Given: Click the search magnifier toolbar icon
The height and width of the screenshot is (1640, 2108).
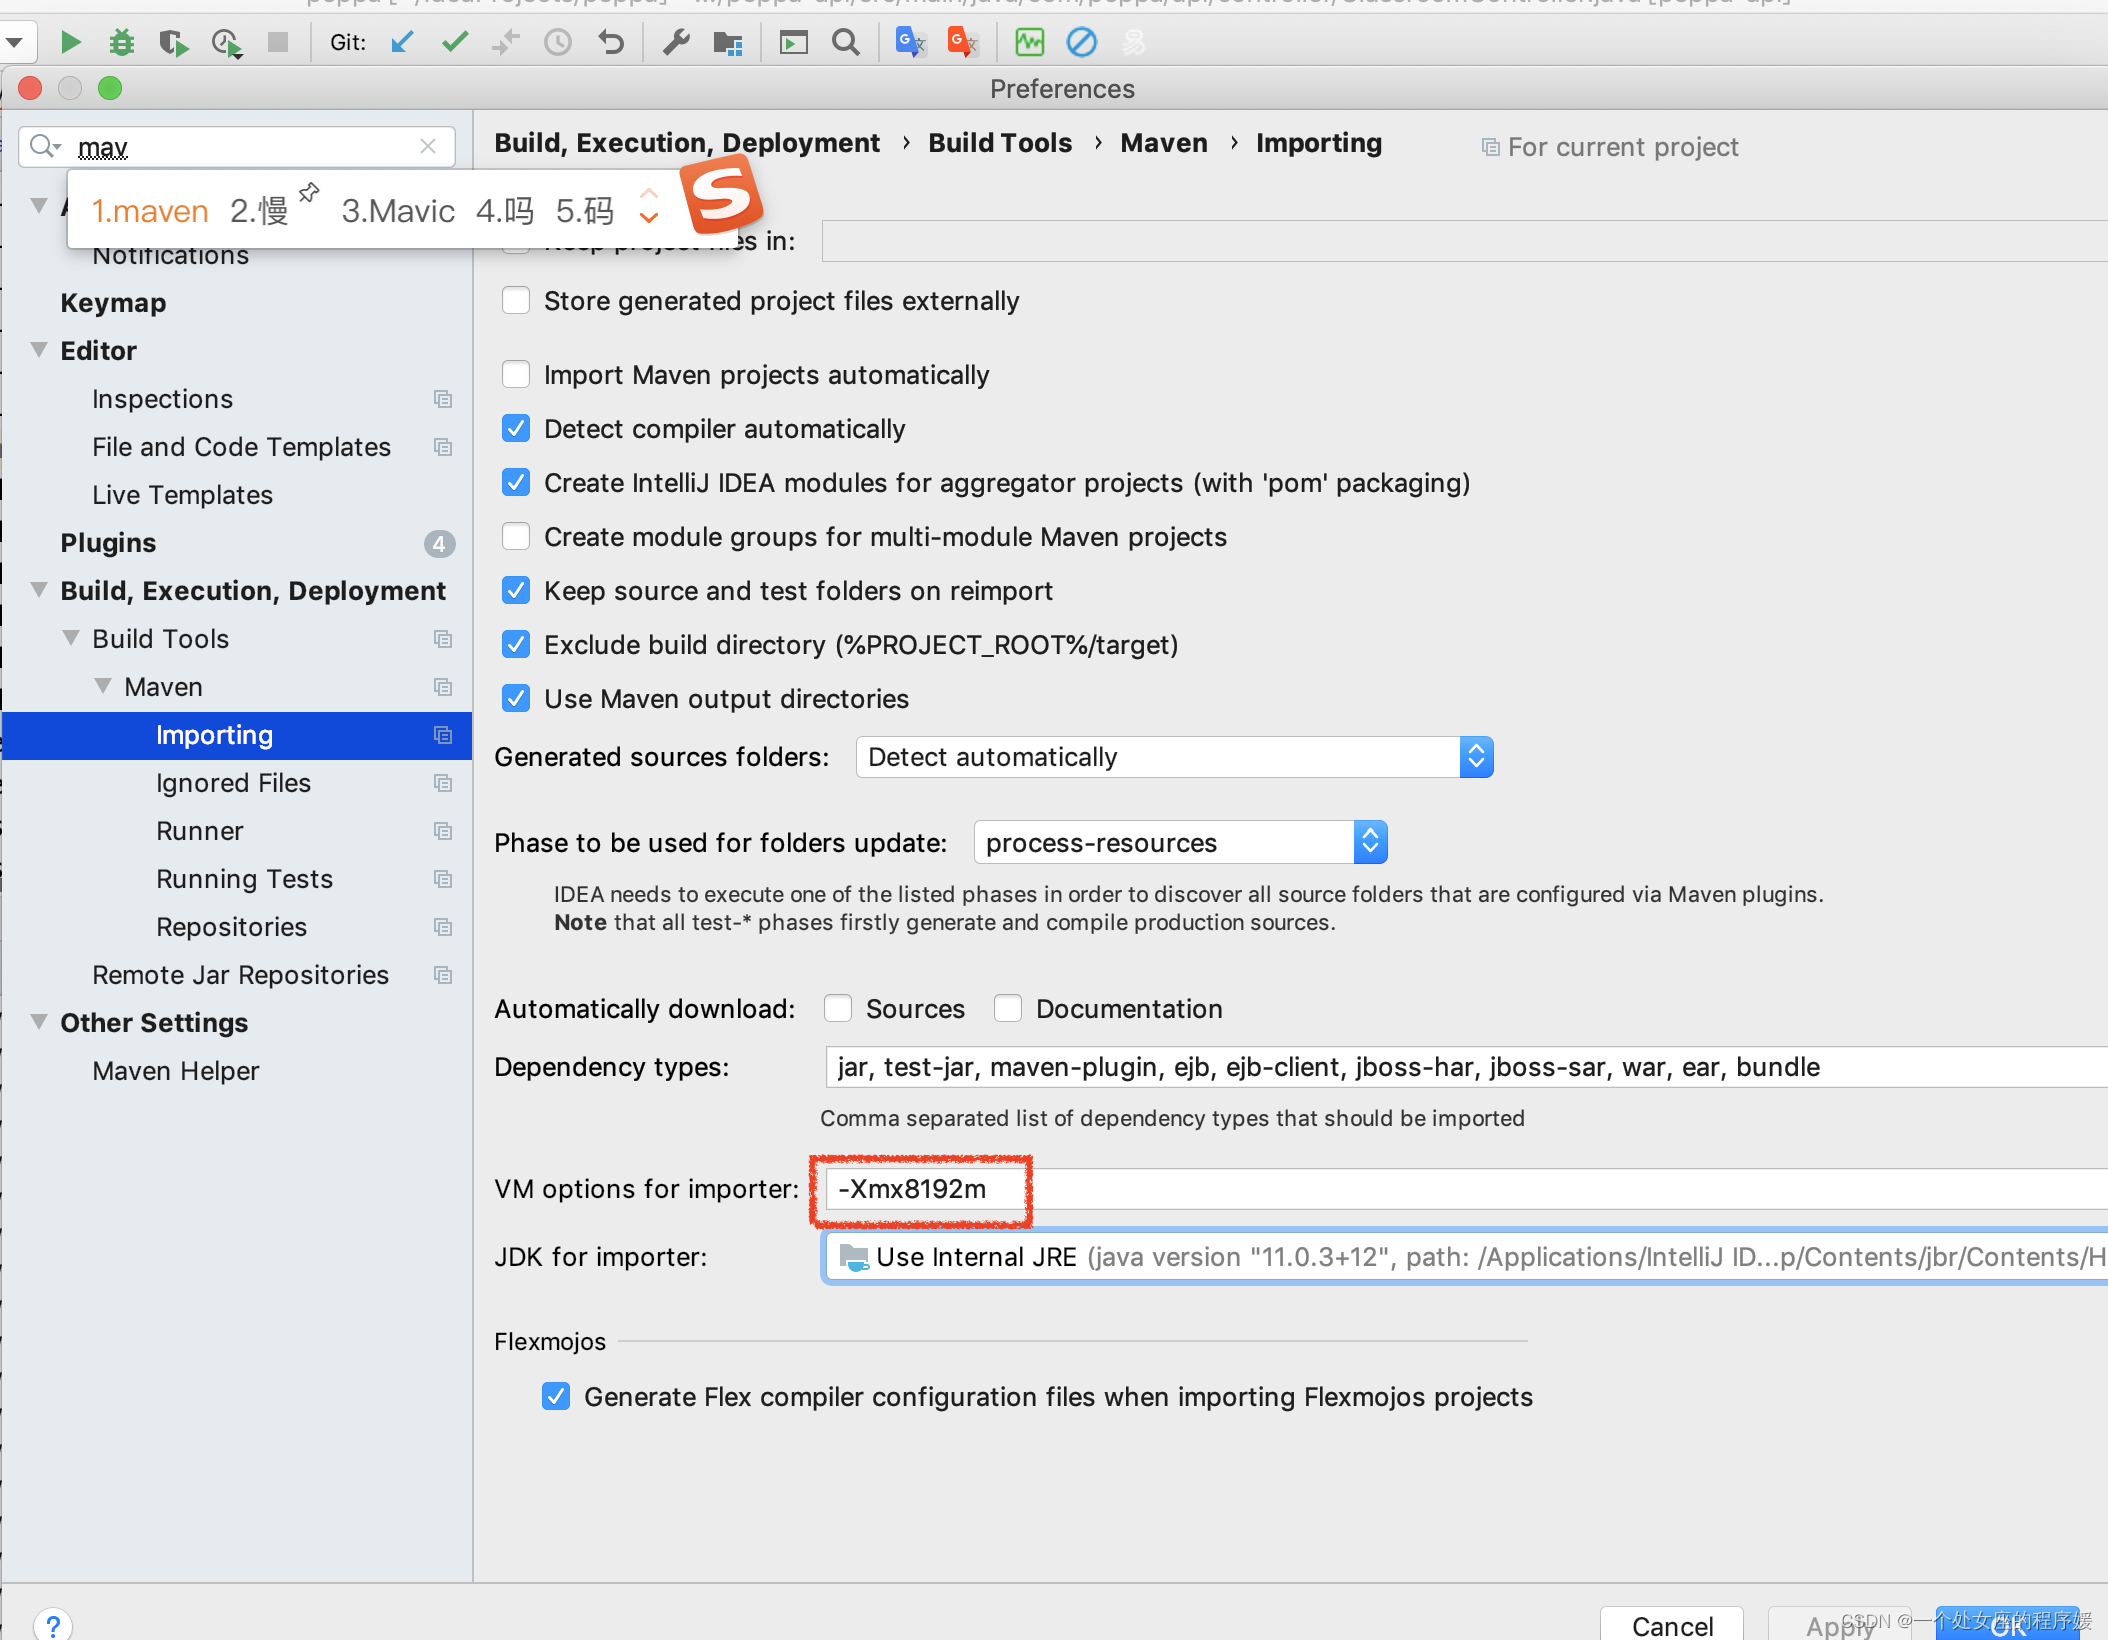Looking at the screenshot, I should (846, 42).
